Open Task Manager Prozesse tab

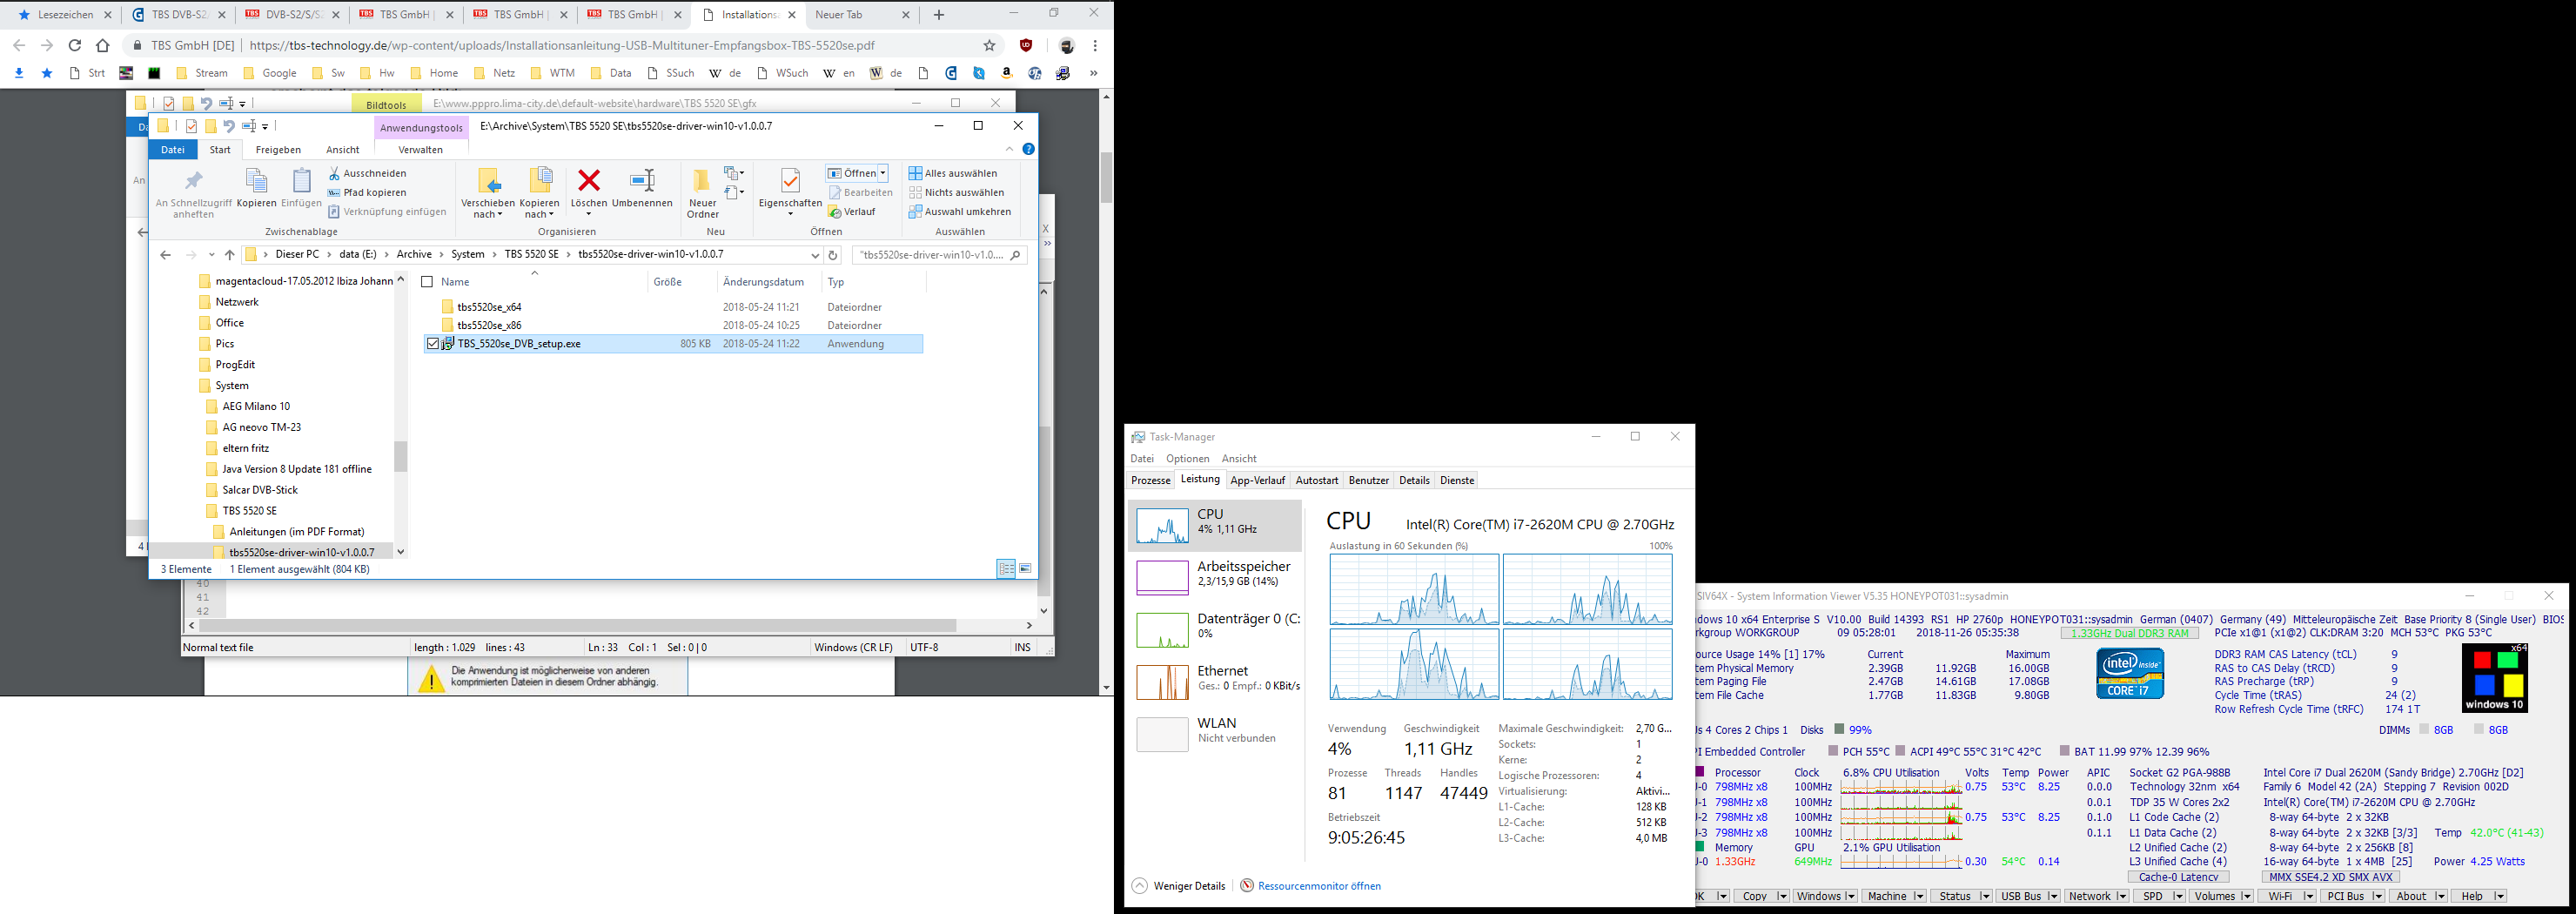point(1151,480)
